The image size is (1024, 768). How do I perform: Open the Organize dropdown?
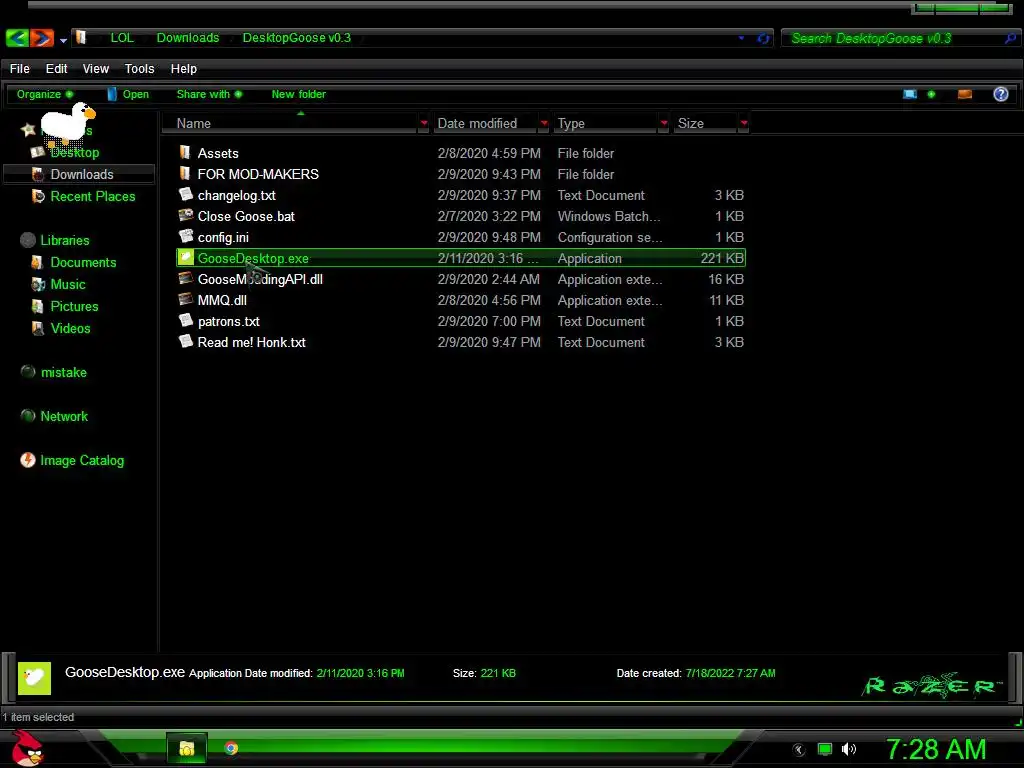pos(44,94)
